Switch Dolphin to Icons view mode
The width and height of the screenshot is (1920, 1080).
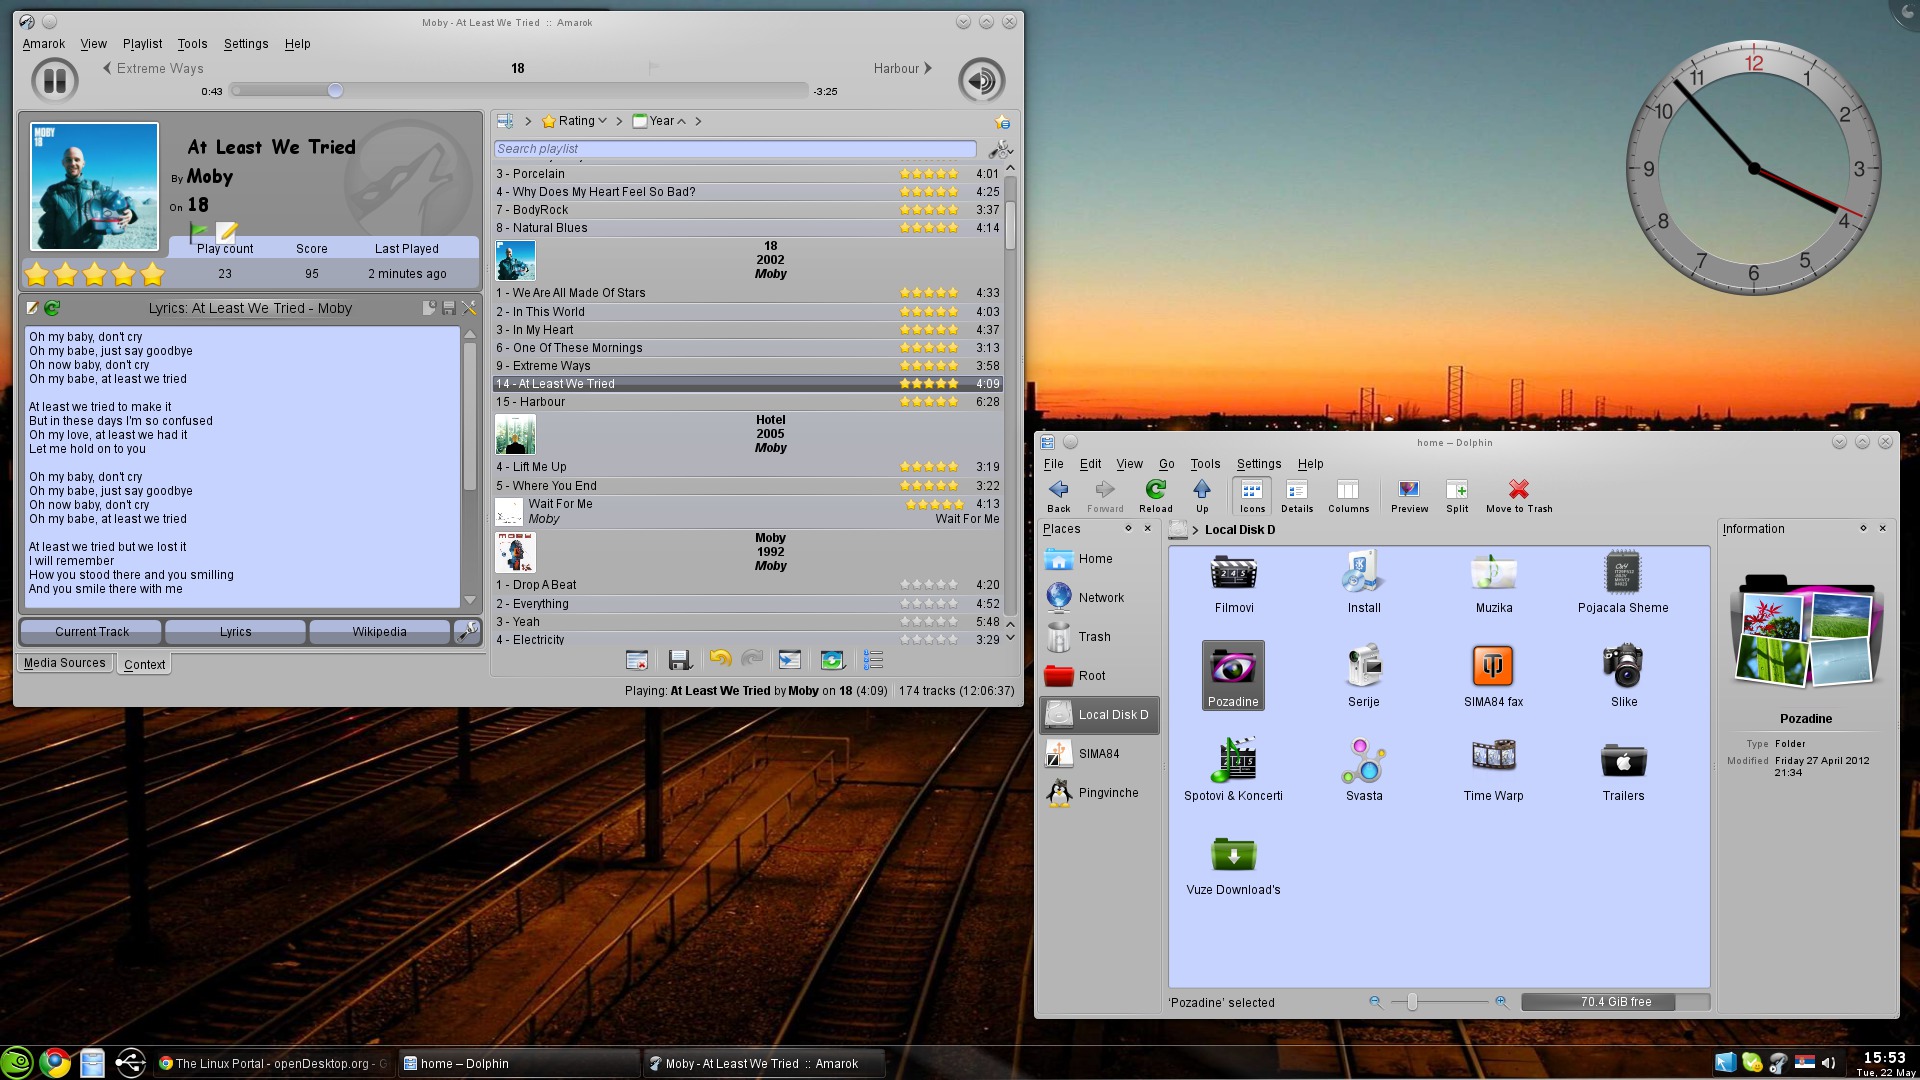[x=1252, y=496]
